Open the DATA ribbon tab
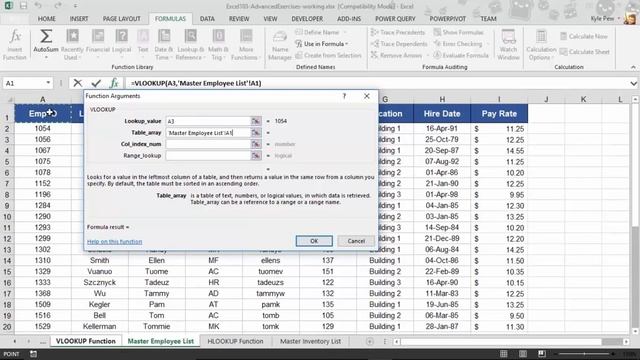 pos(207,19)
